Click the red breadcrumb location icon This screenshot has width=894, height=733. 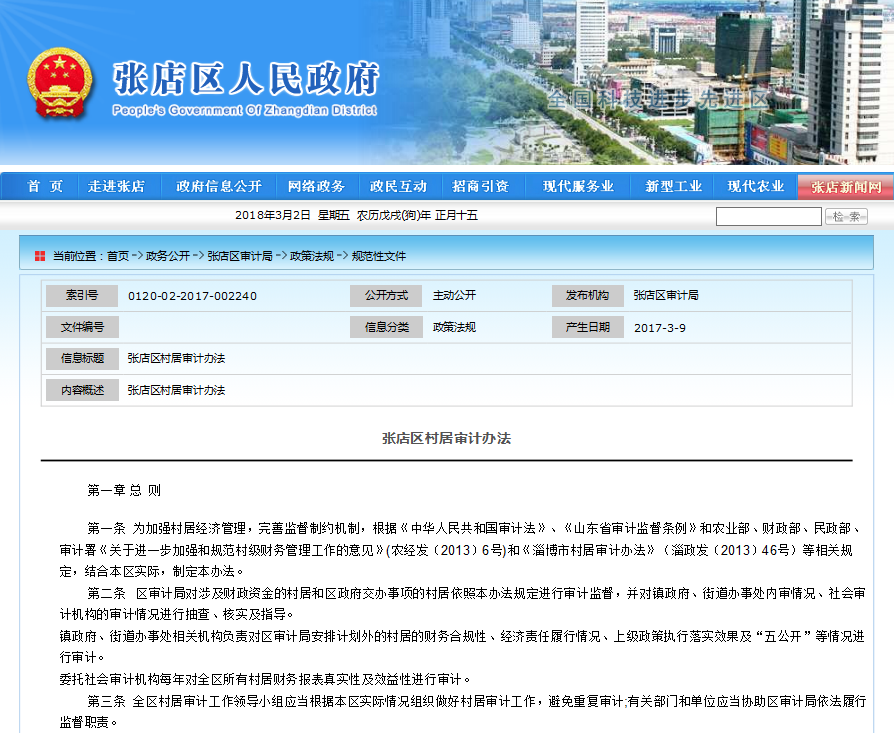[x=39, y=256]
